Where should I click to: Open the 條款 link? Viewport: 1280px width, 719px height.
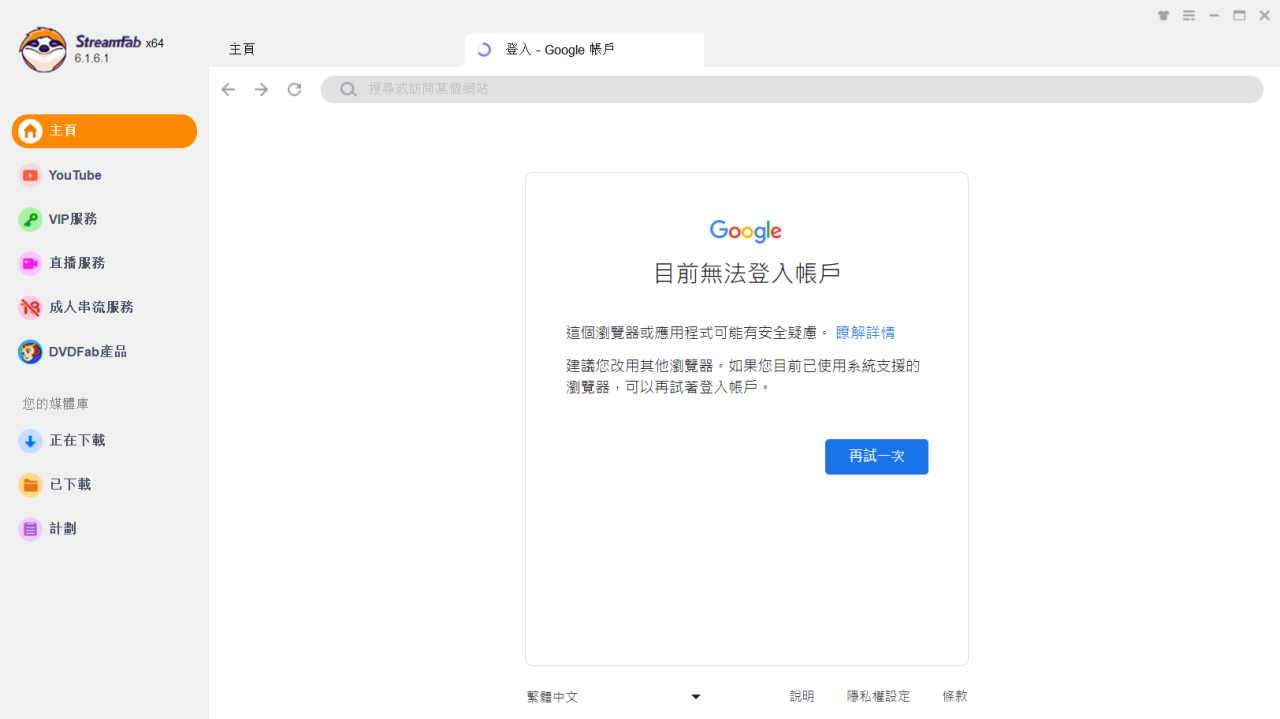point(955,697)
